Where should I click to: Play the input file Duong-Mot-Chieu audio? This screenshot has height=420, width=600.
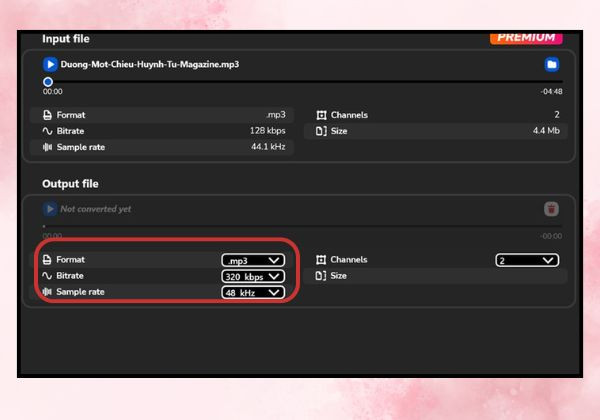(50, 64)
